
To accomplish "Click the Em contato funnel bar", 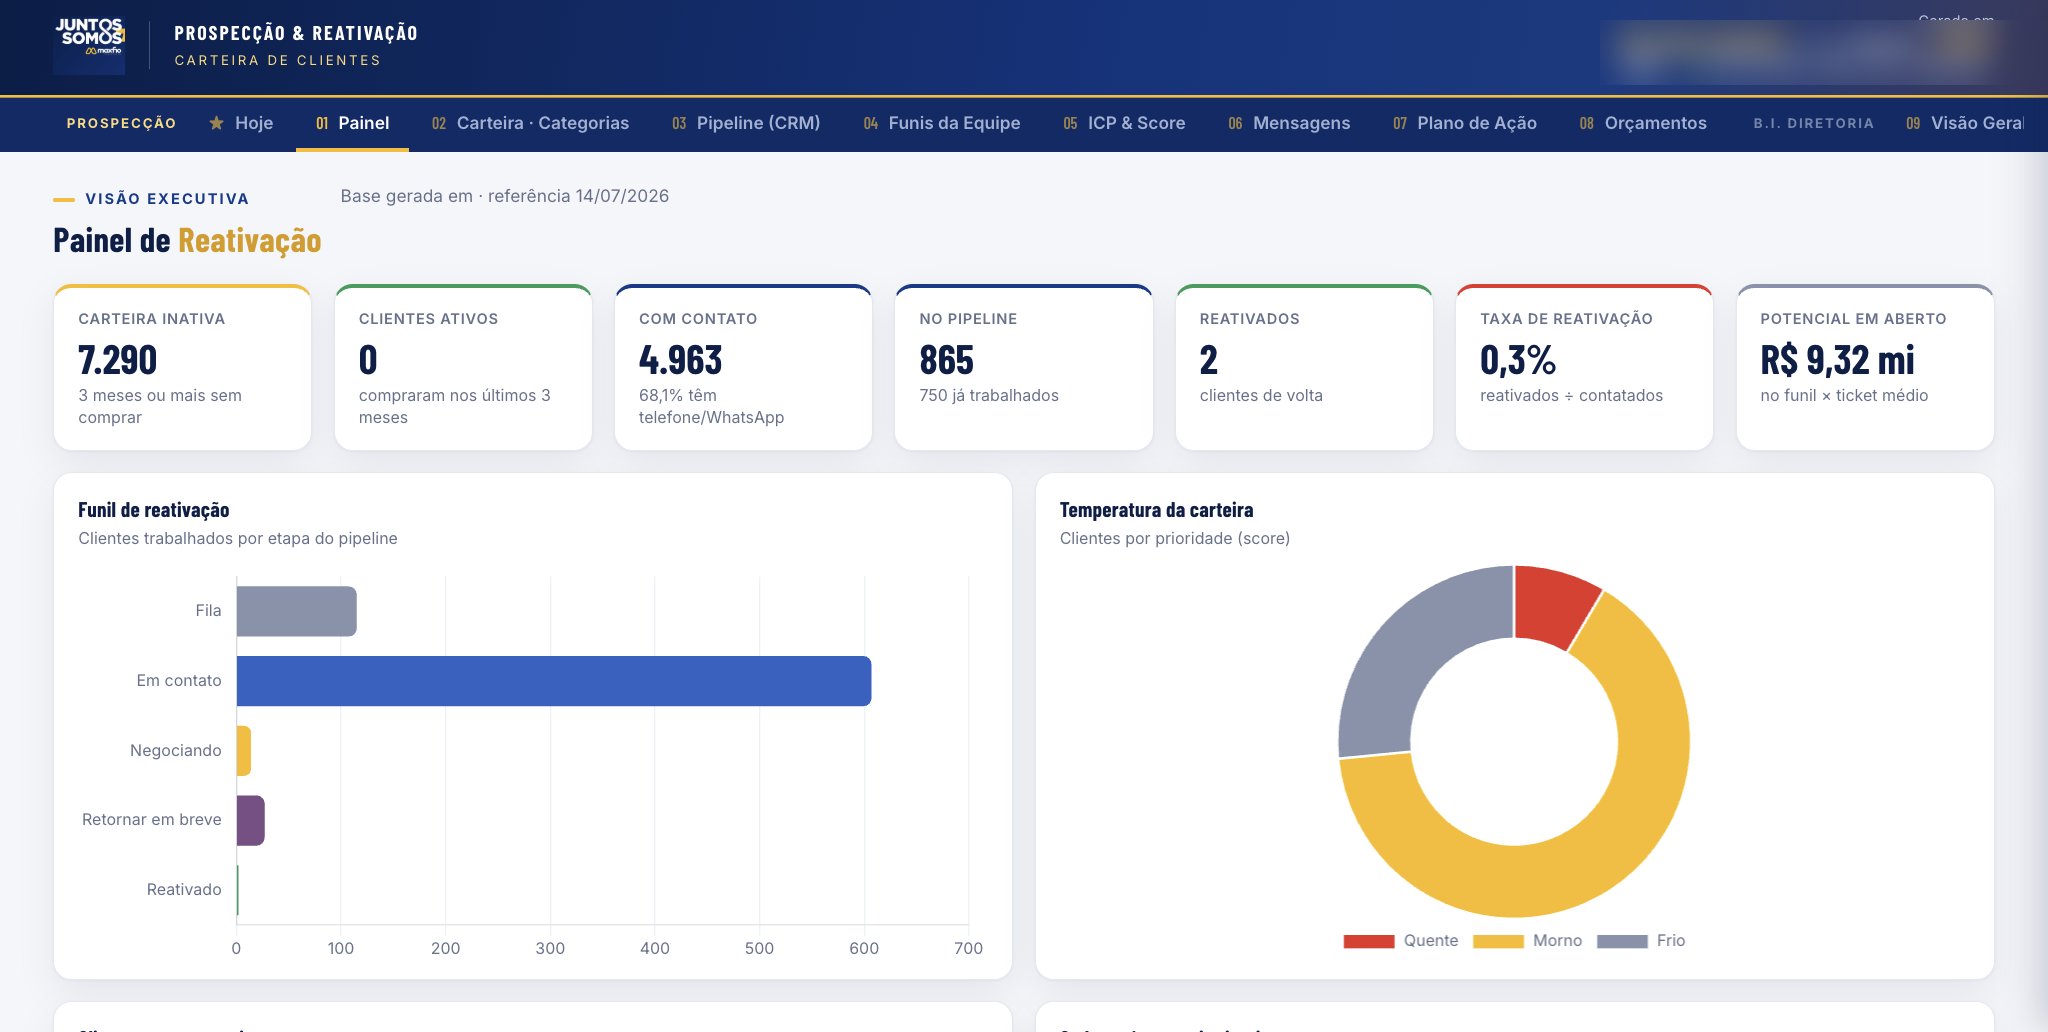I will pyautogui.click(x=554, y=681).
